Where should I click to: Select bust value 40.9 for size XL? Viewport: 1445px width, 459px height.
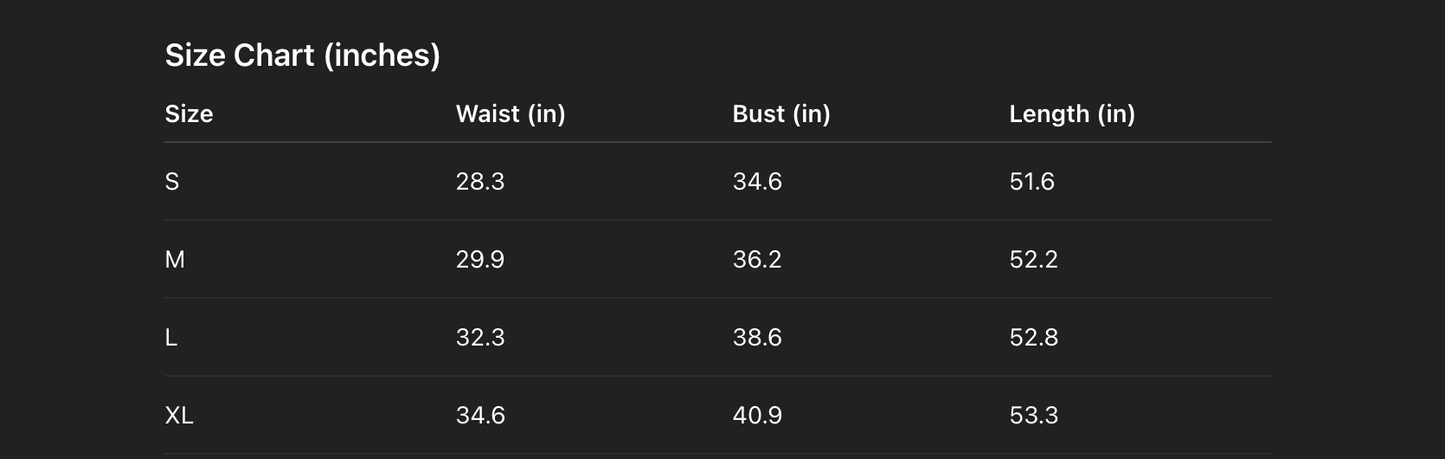[x=757, y=416]
